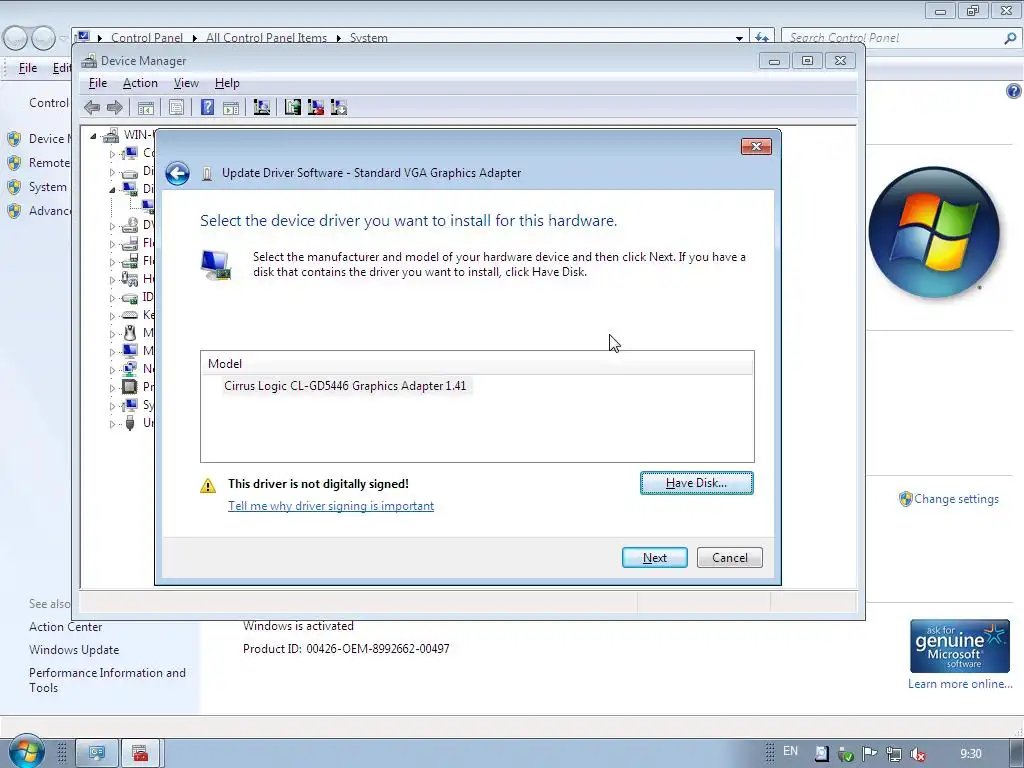
Task: Open the View menu in Device Manager
Action: [x=186, y=83]
